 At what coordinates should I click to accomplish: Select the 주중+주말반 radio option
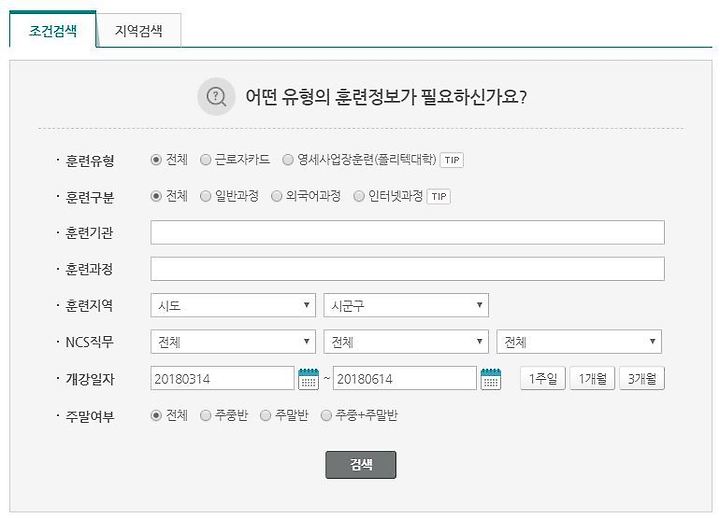coord(326,416)
